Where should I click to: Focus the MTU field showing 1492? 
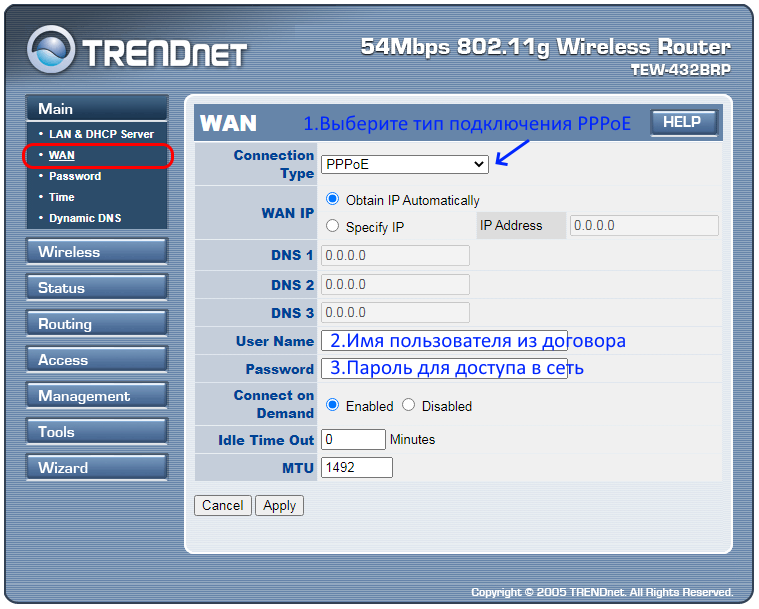pyautogui.click(x=357, y=467)
